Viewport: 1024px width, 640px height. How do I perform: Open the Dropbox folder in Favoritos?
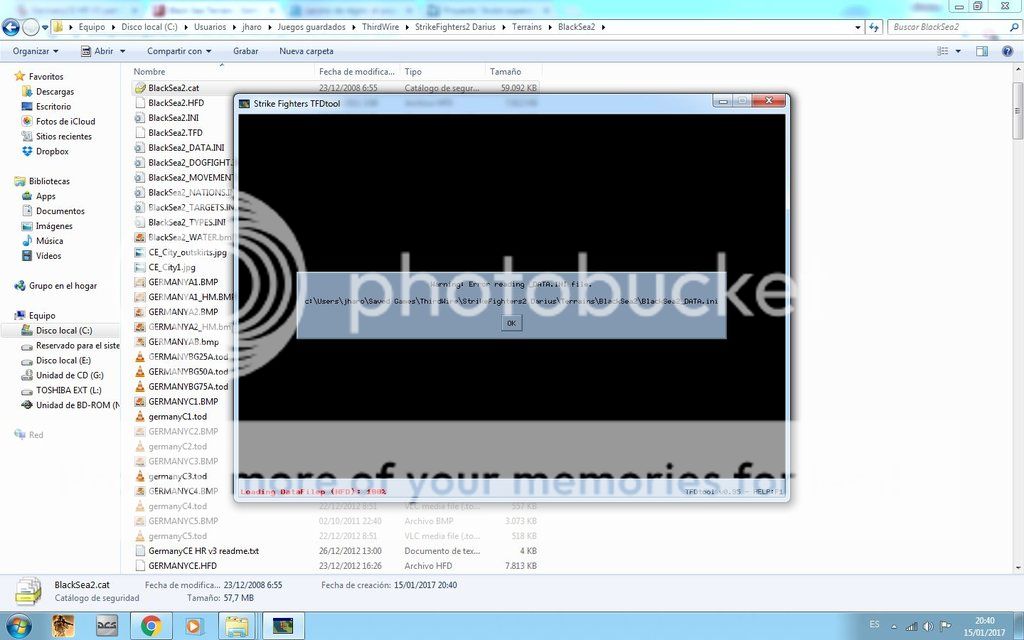[x=52, y=152]
